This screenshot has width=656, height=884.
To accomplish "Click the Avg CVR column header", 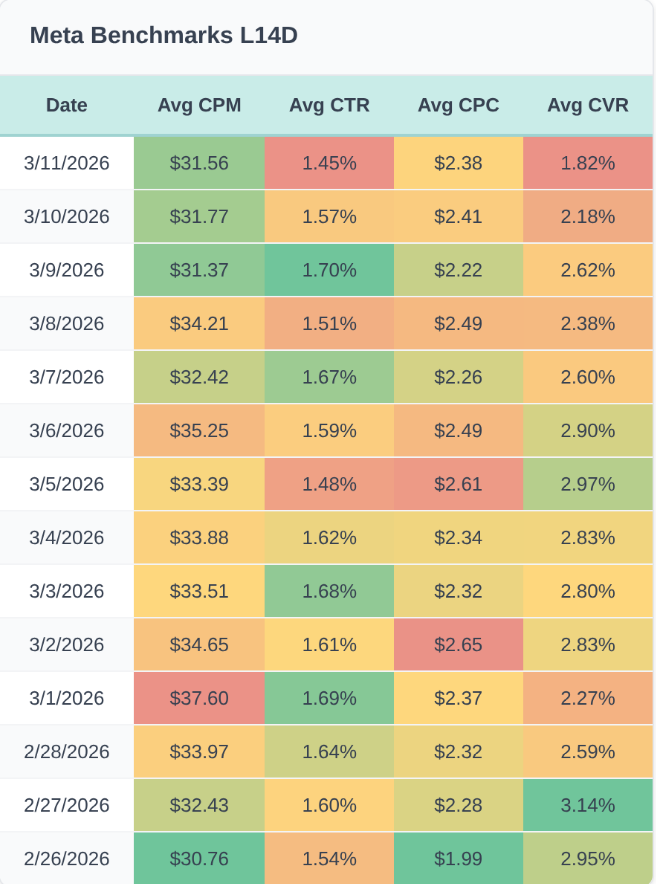I will (x=588, y=105).
